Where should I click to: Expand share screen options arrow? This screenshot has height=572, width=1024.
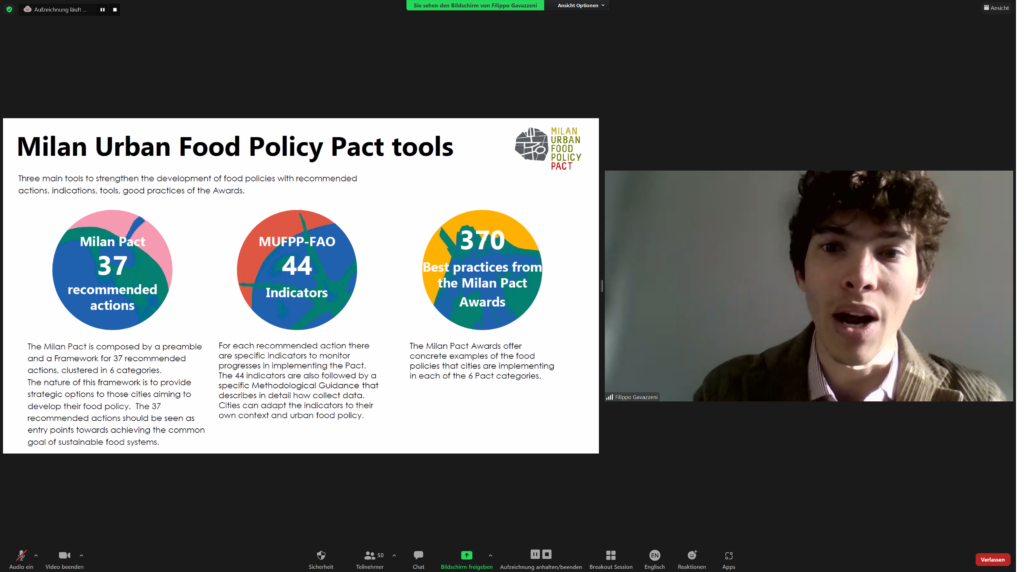pos(490,554)
